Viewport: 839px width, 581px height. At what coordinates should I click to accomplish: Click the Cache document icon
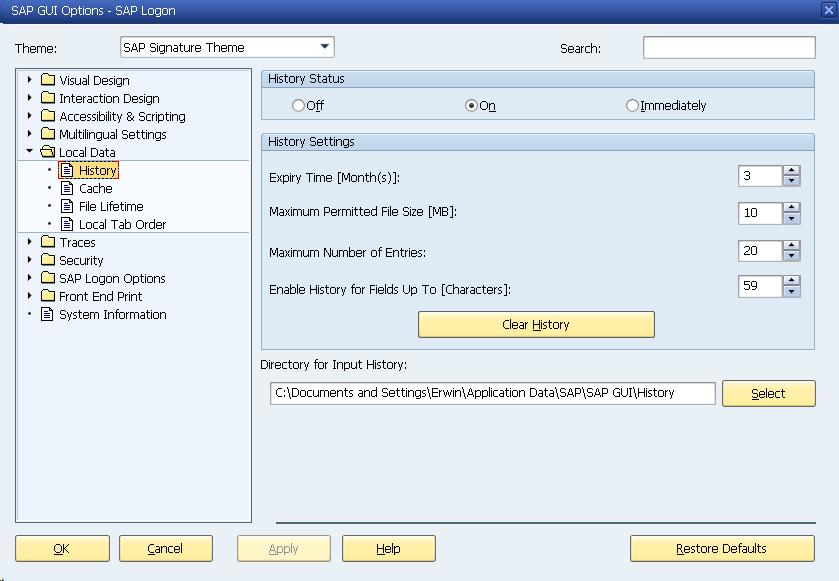pos(67,188)
